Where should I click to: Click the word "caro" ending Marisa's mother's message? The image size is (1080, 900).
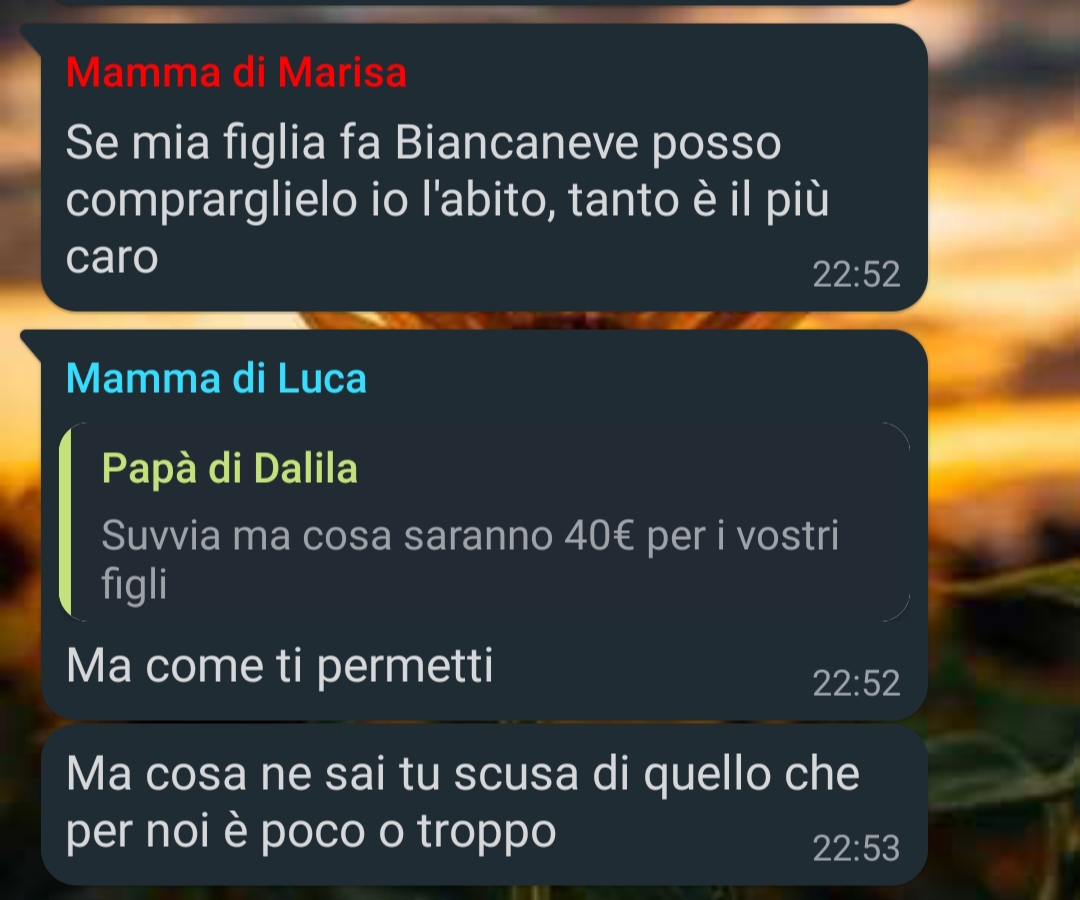[x=112, y=258]
